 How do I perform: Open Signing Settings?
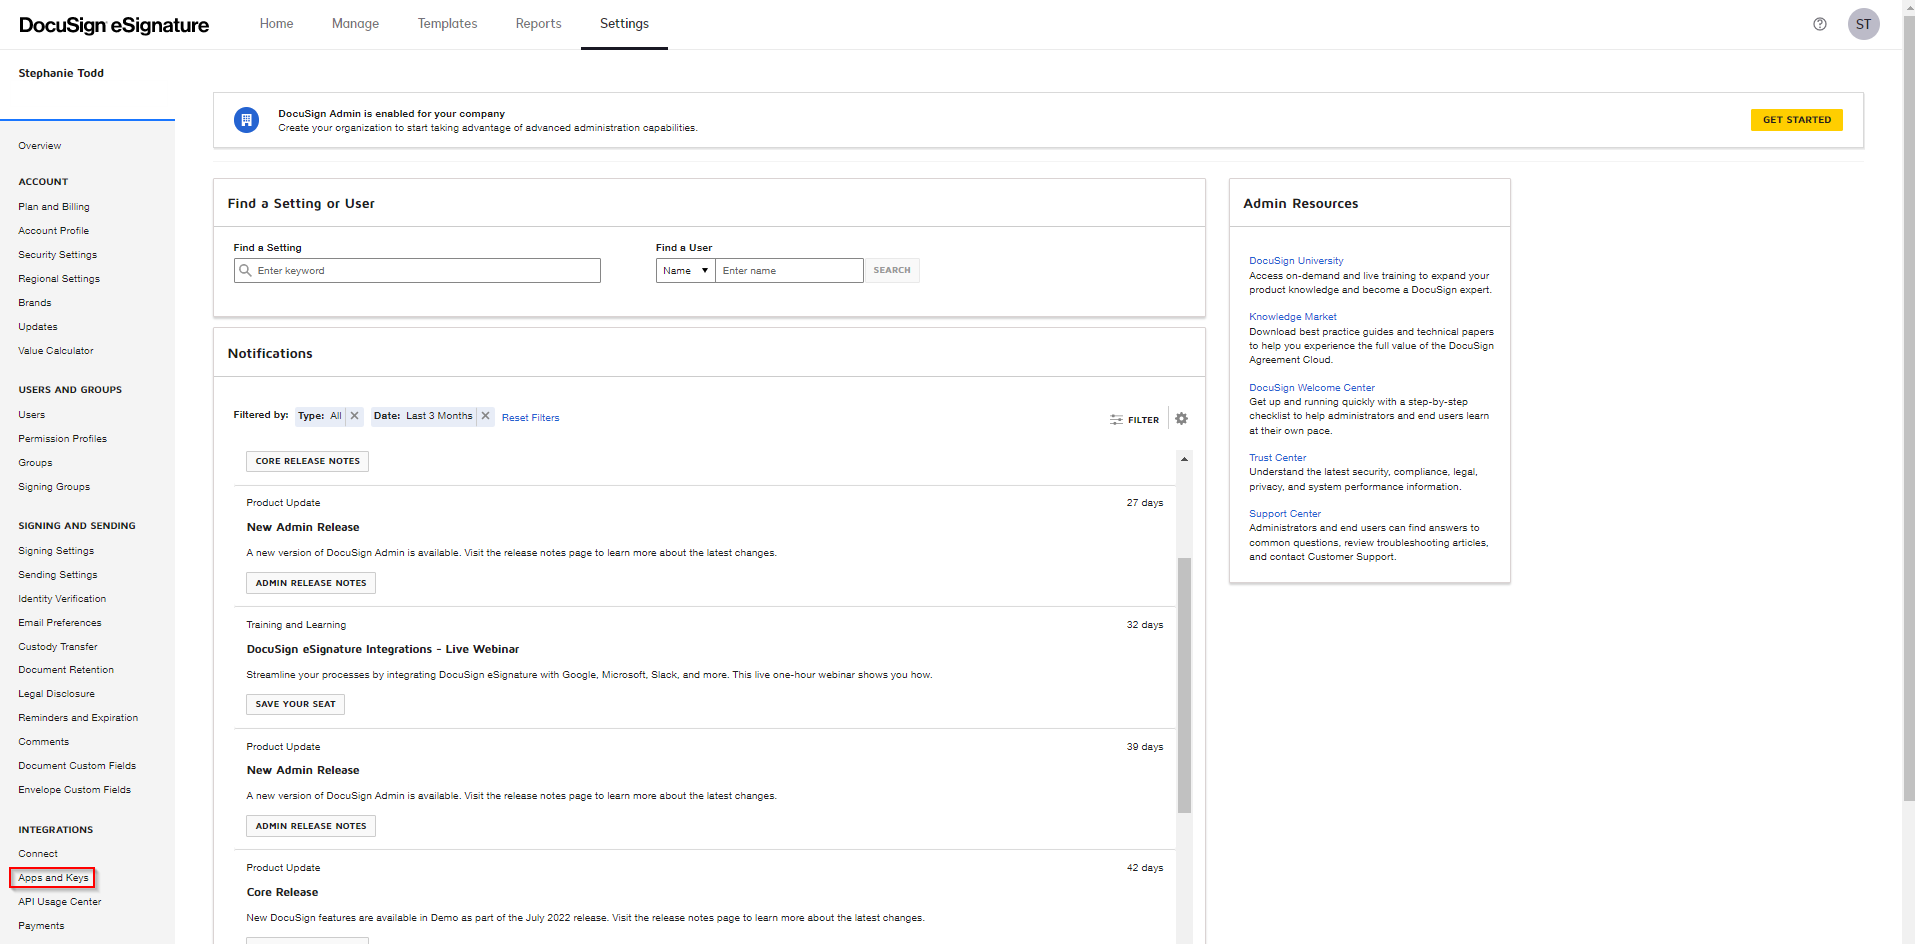tap(56, 551)
